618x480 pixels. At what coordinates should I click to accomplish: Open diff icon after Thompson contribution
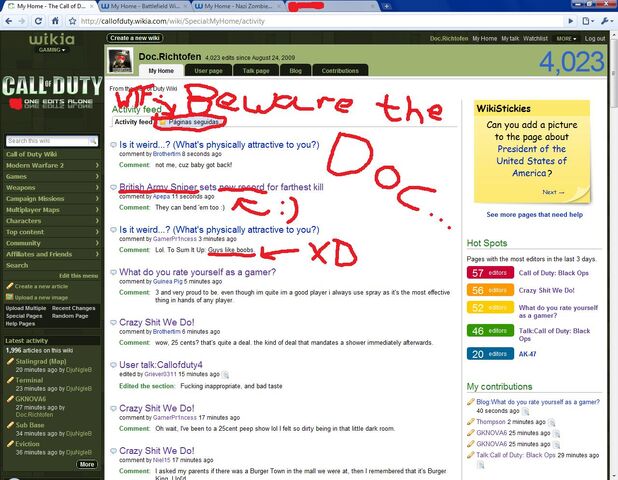[551, 422]
